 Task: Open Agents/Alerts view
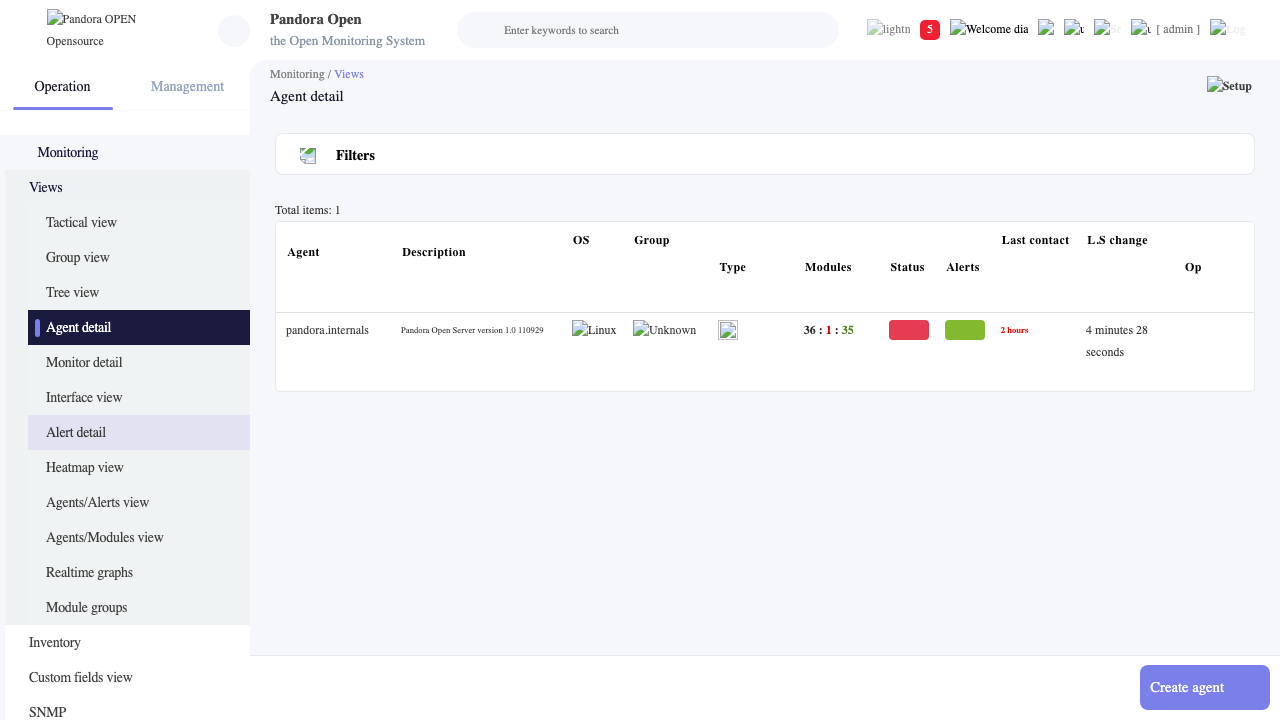(x=139, y=502)
